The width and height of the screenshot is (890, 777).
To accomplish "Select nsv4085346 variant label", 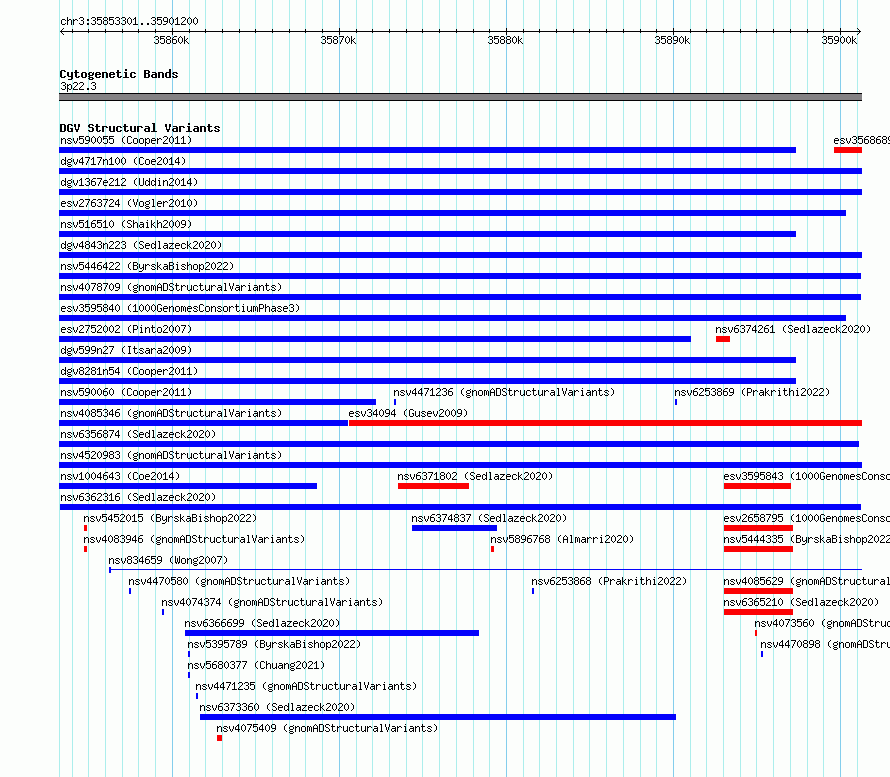I will click(171, 413).
